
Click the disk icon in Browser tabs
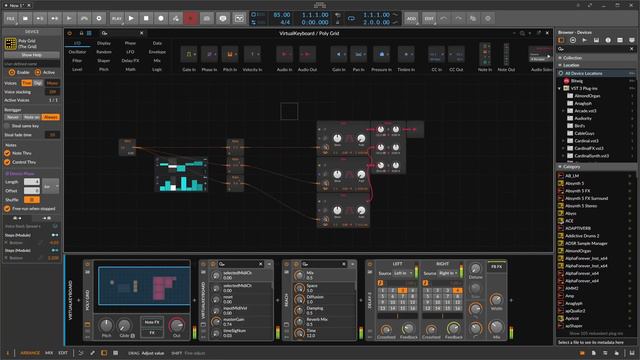pos(596,40)
